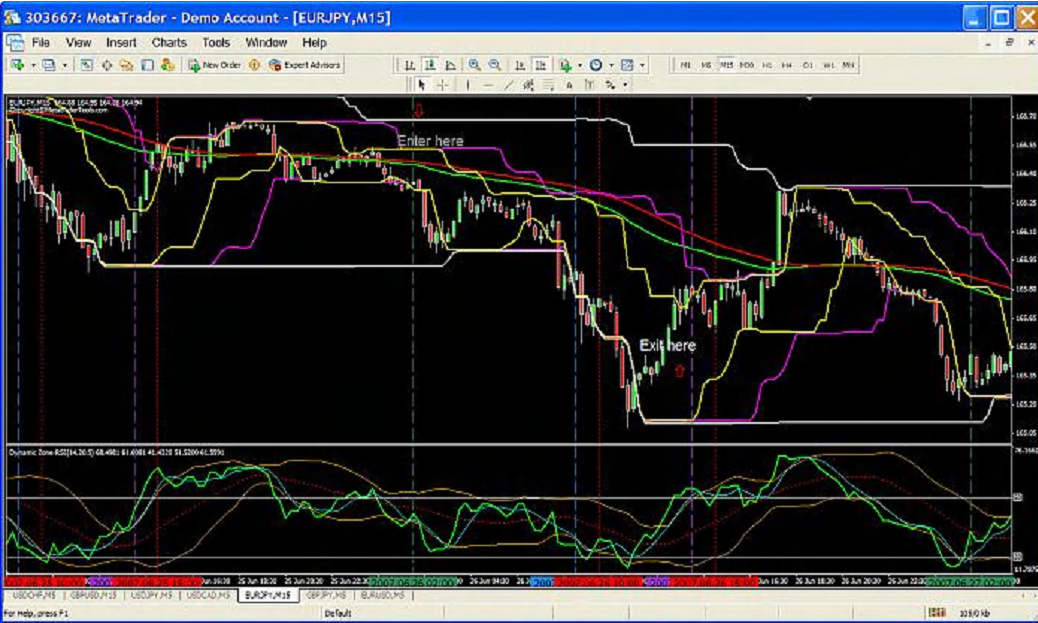Click the 'Default' profile status bar entry
The width and height of the screenshot is (1038, 623).
click(x=337, y=613)
